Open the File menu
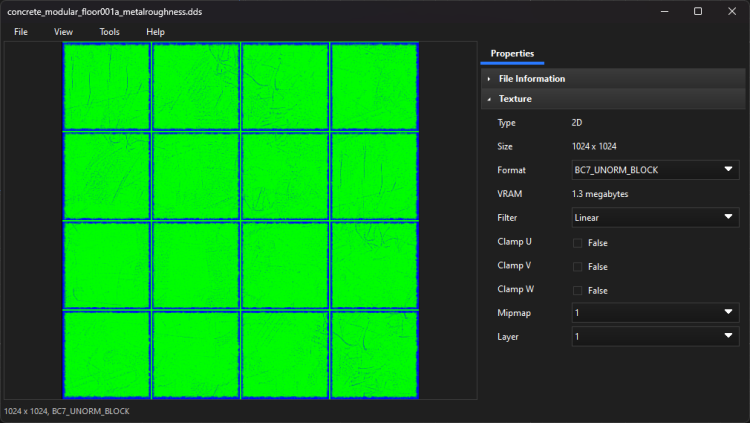Viewport: 750px width, 423px height. pos(20,32)
